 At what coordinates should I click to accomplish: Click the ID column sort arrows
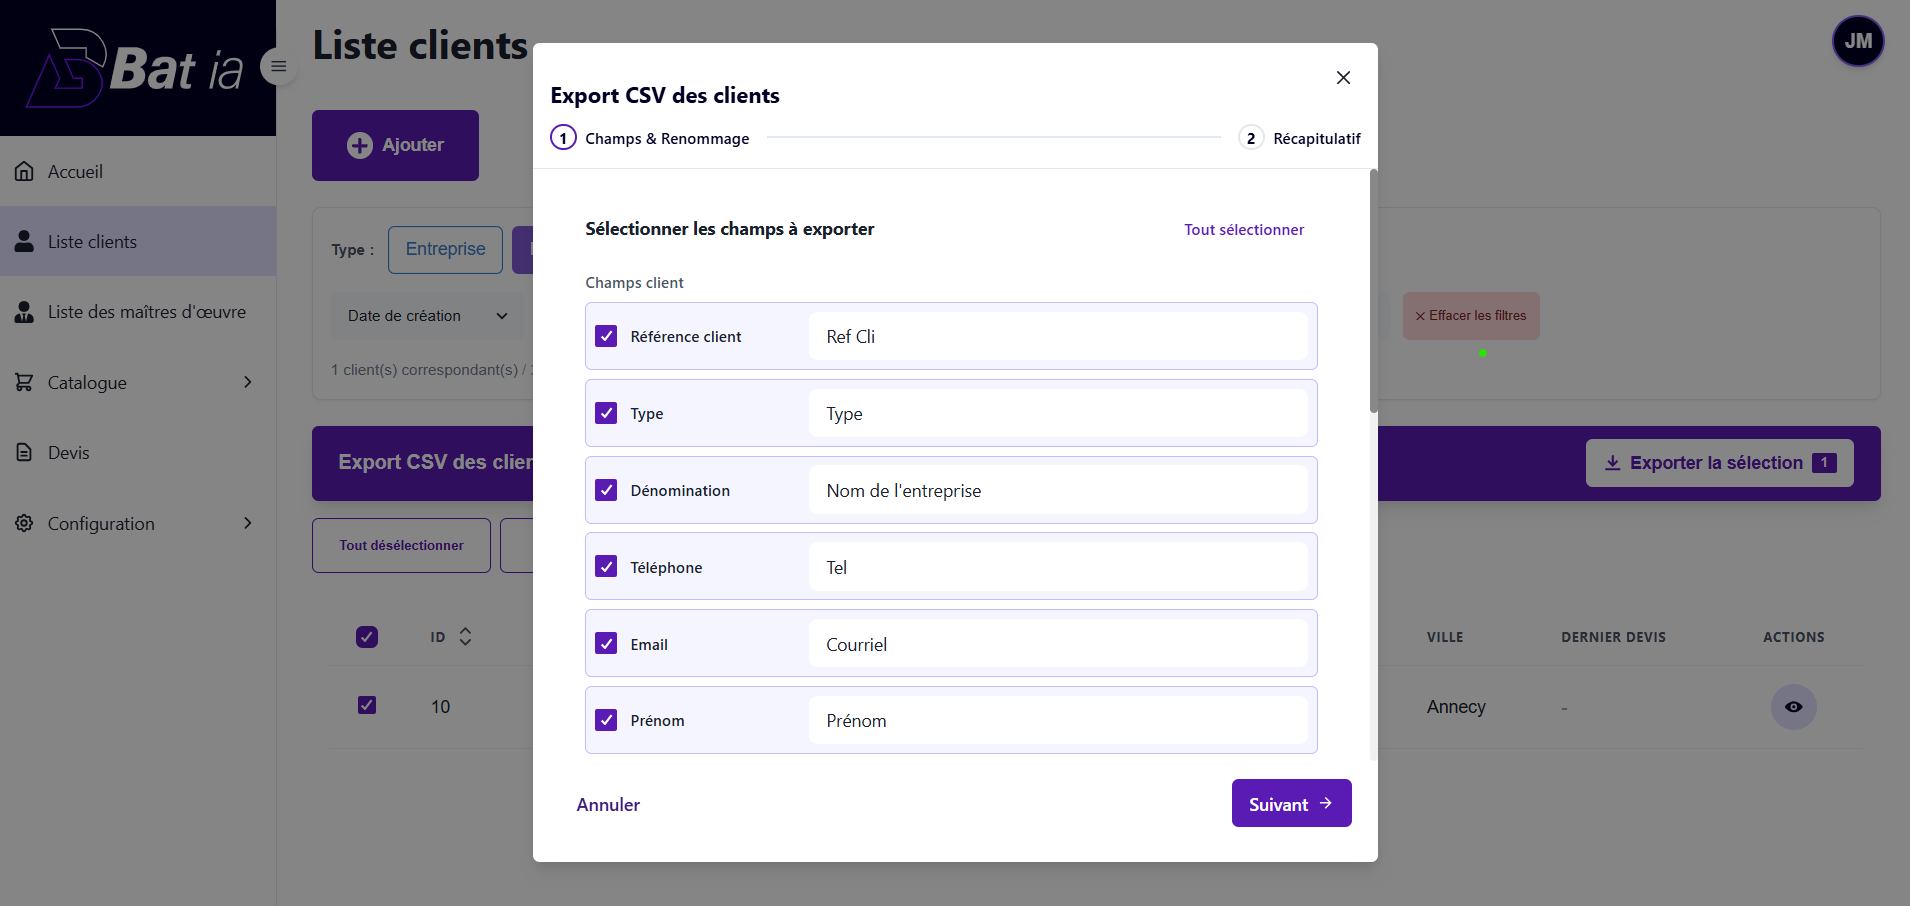pos(465,637)
